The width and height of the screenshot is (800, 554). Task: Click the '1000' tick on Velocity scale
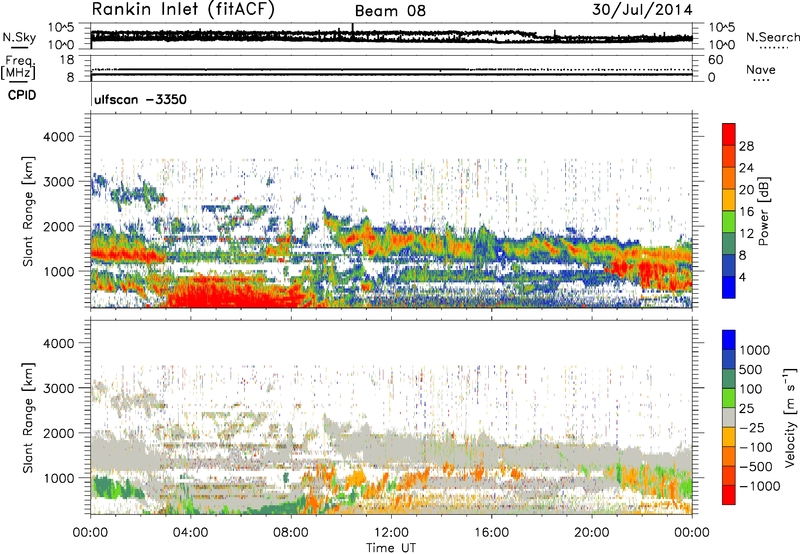pyautogui.click(x=755, y=350)
